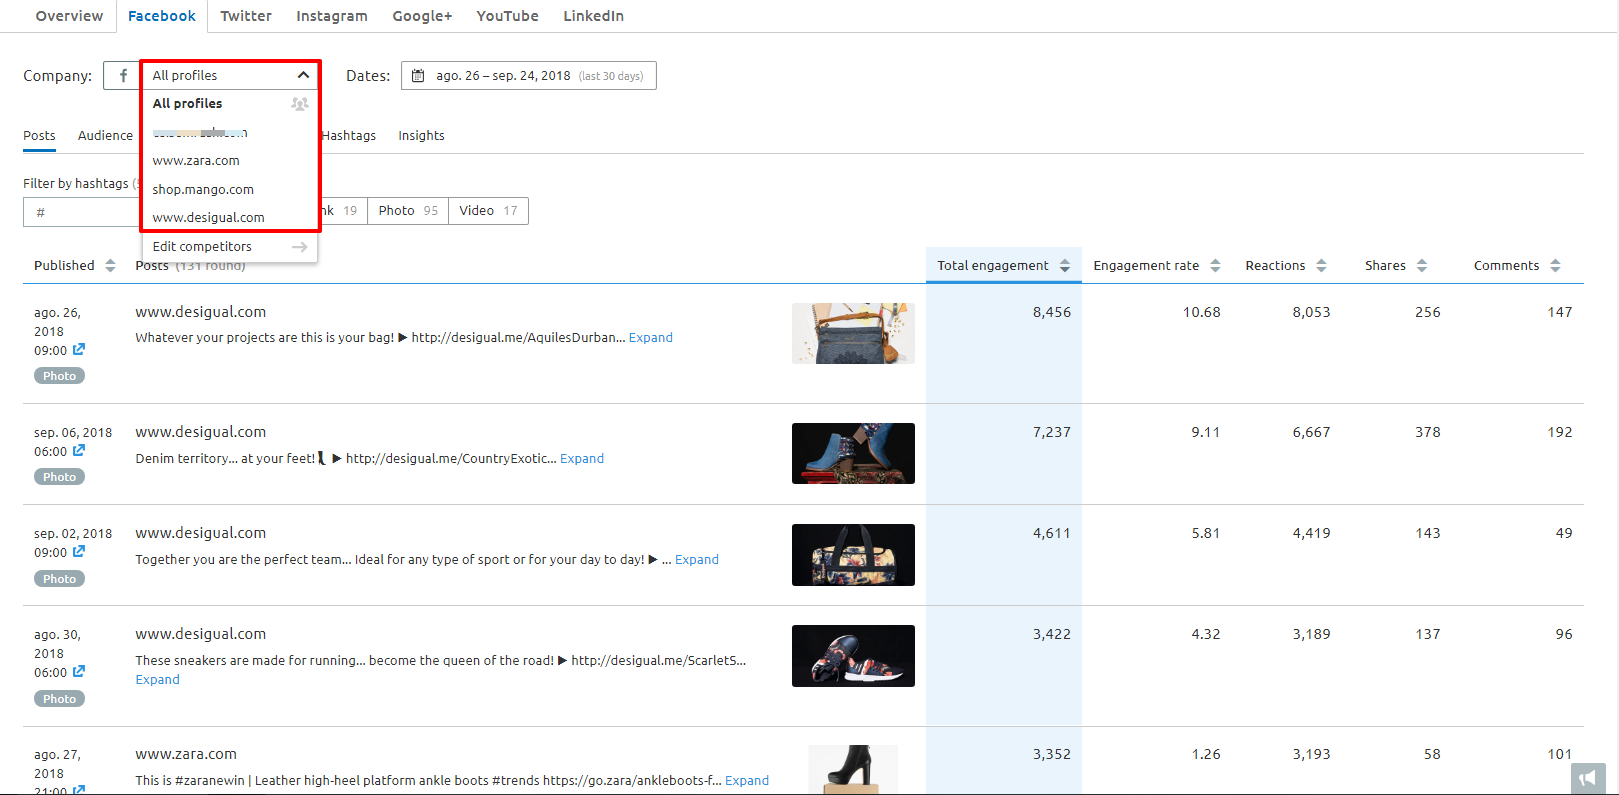Open external link for ago. 30 06:00 post

click(79, 672)
